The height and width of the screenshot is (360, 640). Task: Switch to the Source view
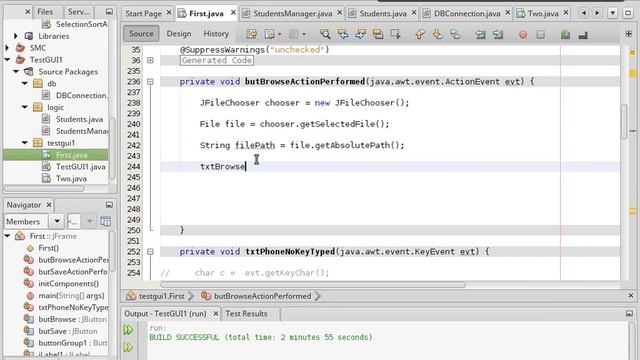pos(141,34)
